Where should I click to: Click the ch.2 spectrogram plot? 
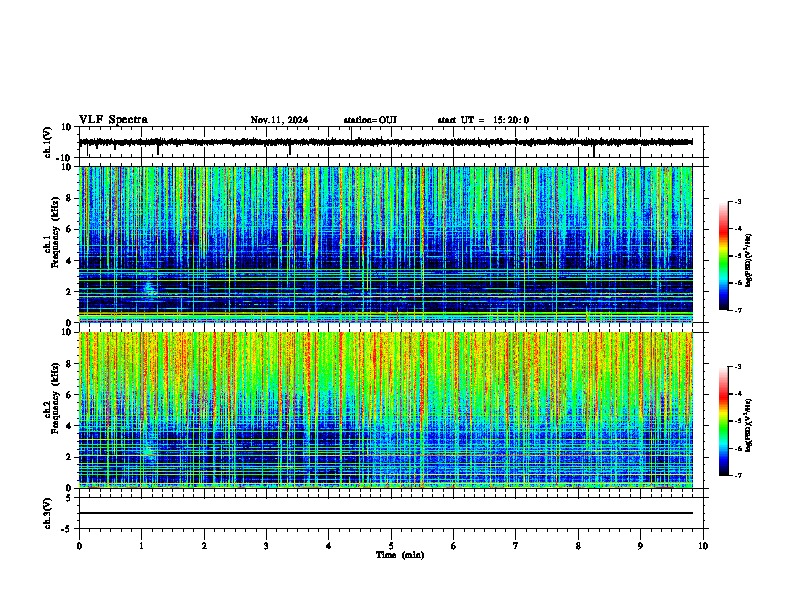coord(386,410)
